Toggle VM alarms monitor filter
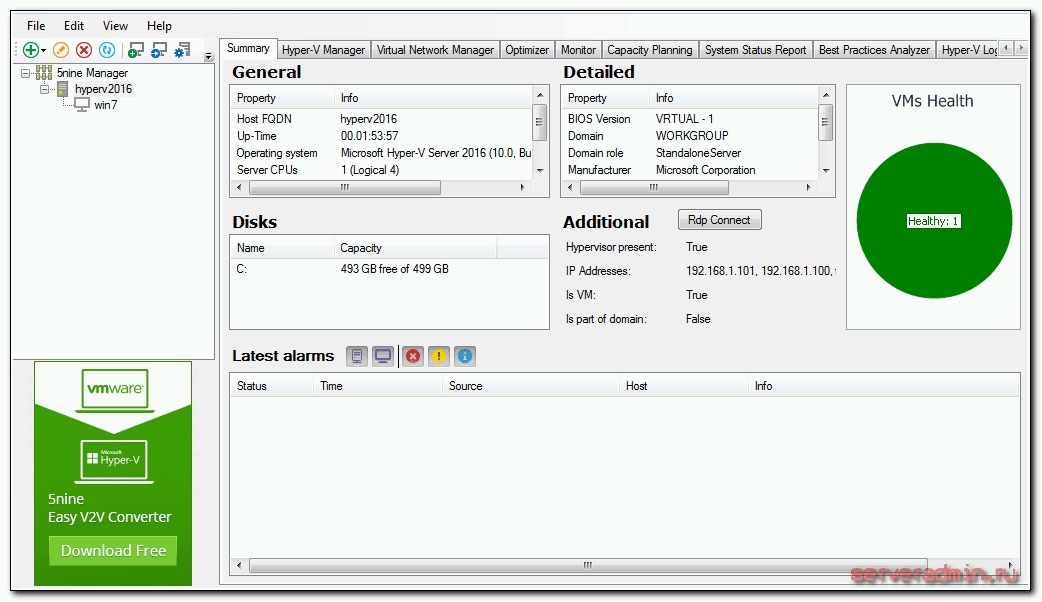 pos(383,356)
